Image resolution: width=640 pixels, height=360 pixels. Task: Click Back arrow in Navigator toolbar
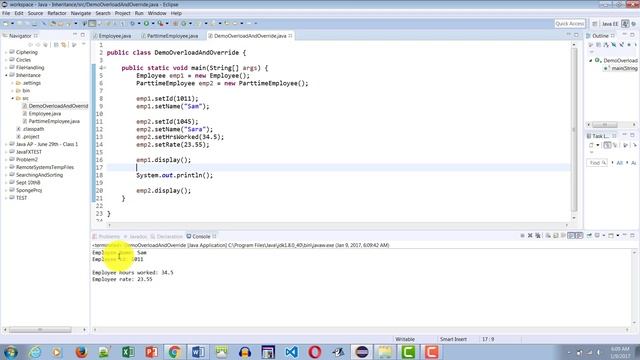point(30,44)
